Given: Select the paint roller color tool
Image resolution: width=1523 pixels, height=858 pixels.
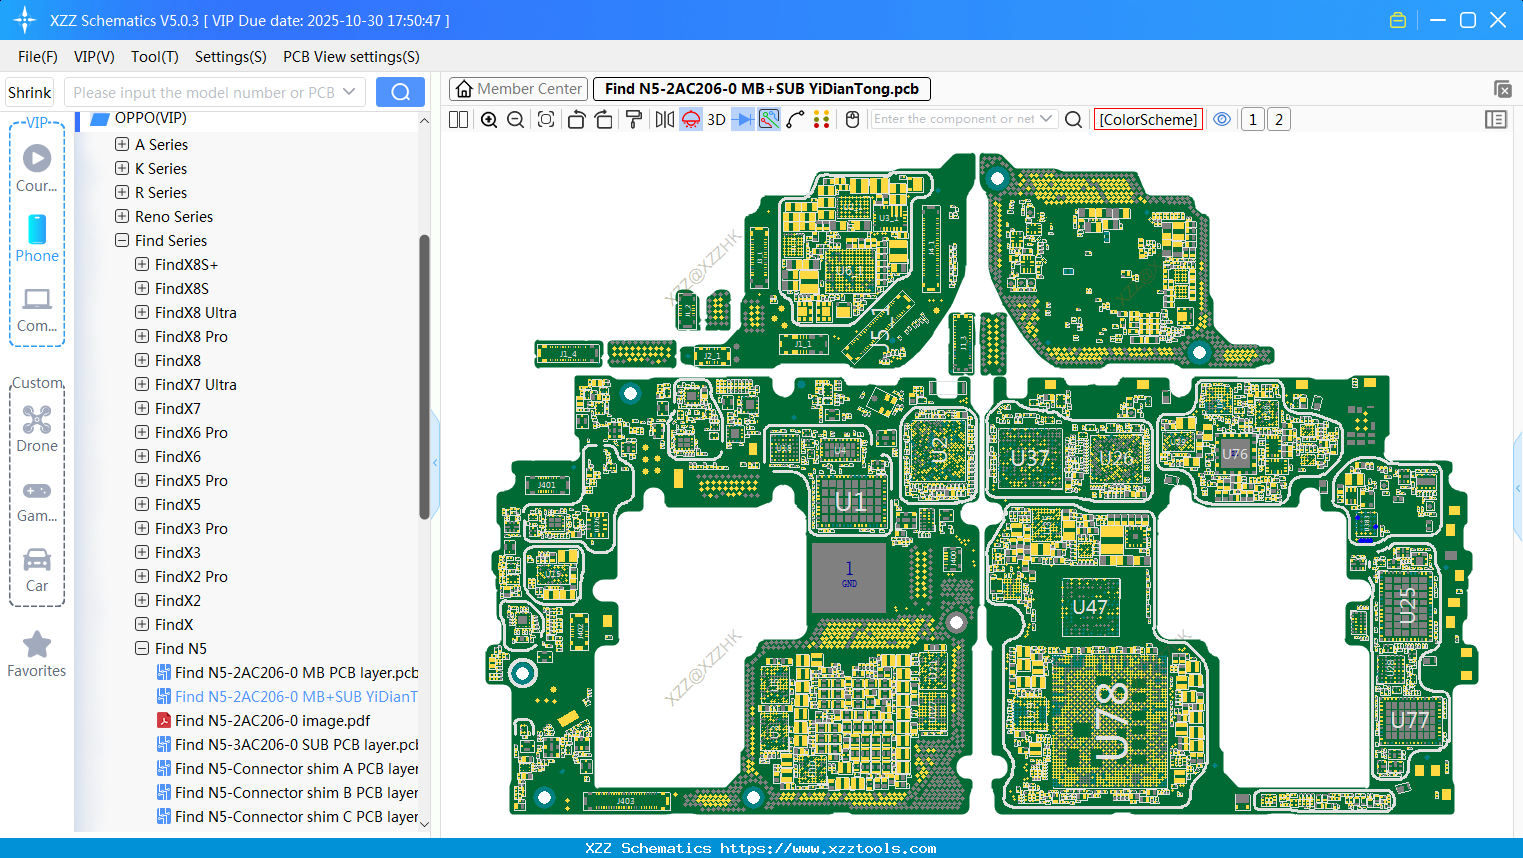Looking at the screenshot, I should 632,119.
